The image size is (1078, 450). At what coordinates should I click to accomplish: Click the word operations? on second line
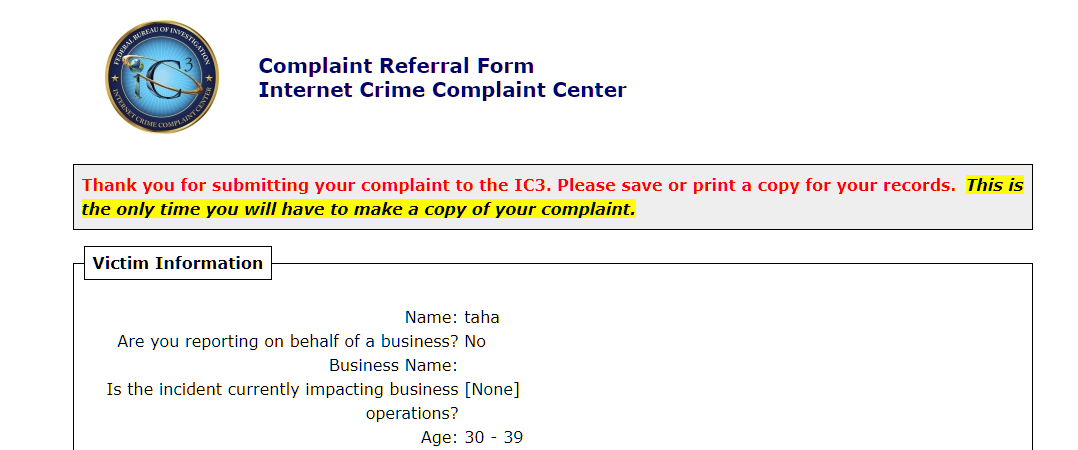tap(412, 414)
